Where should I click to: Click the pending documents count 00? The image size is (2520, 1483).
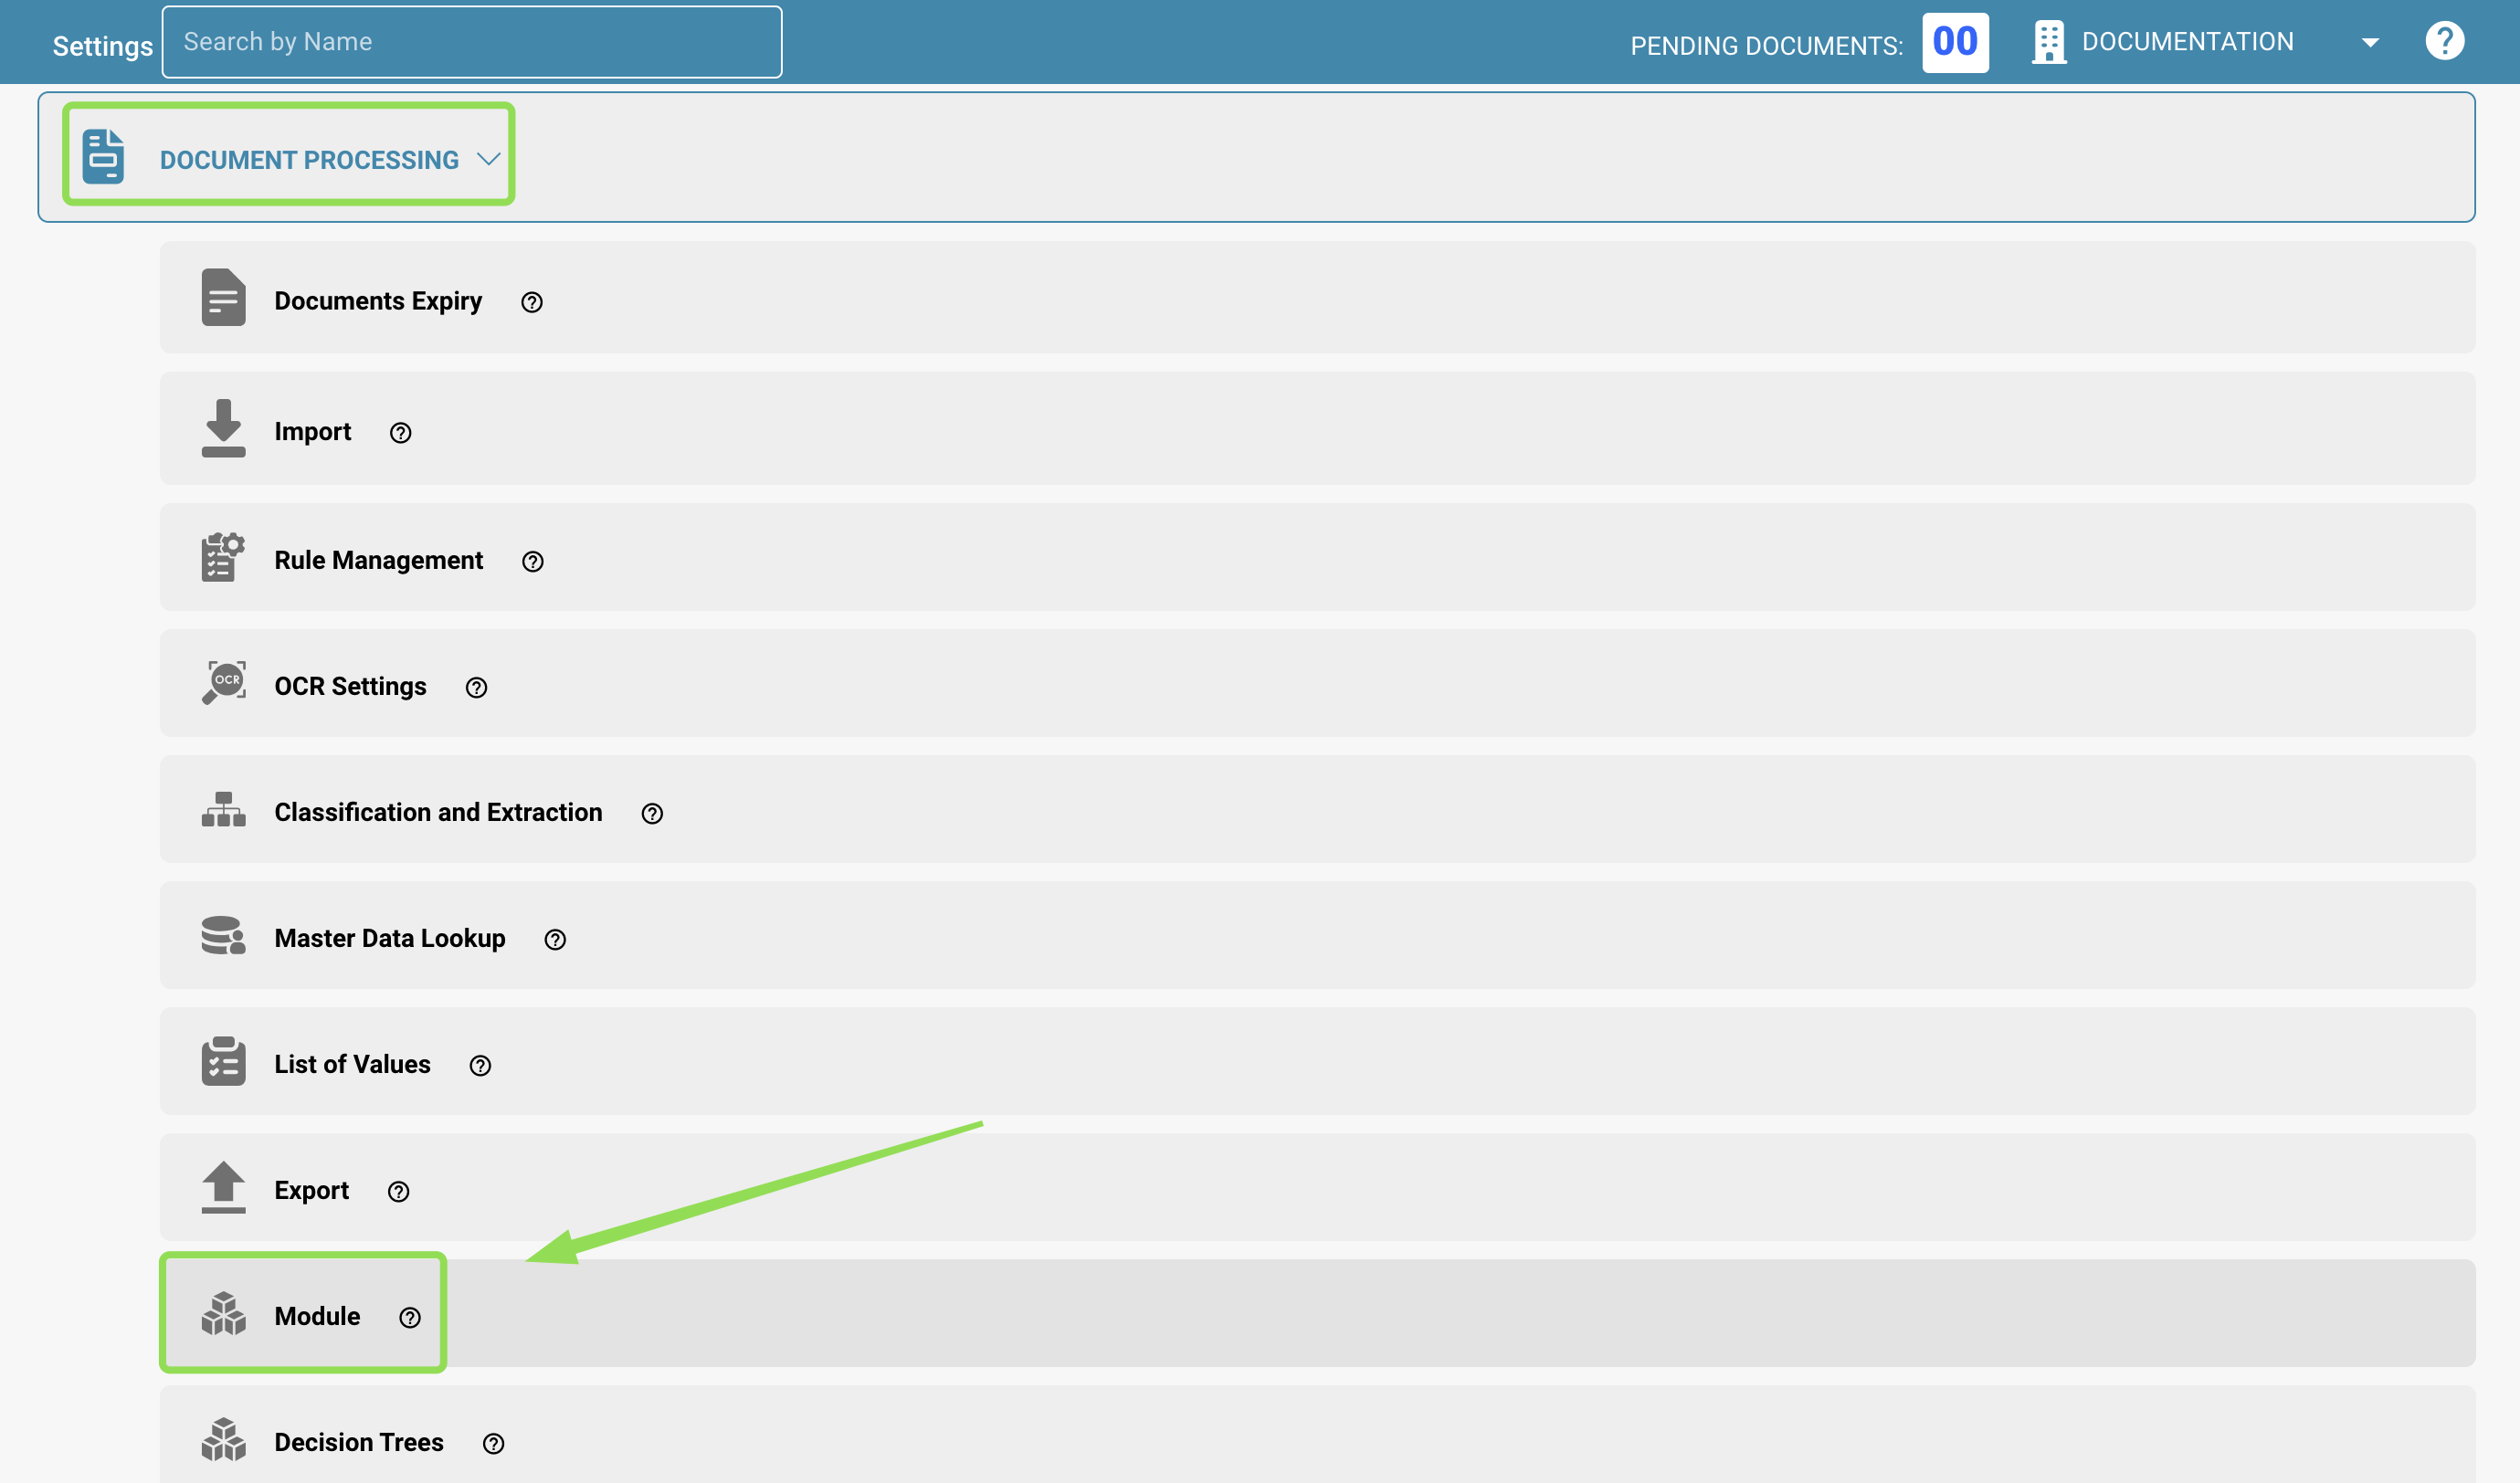click(1955, 42)
